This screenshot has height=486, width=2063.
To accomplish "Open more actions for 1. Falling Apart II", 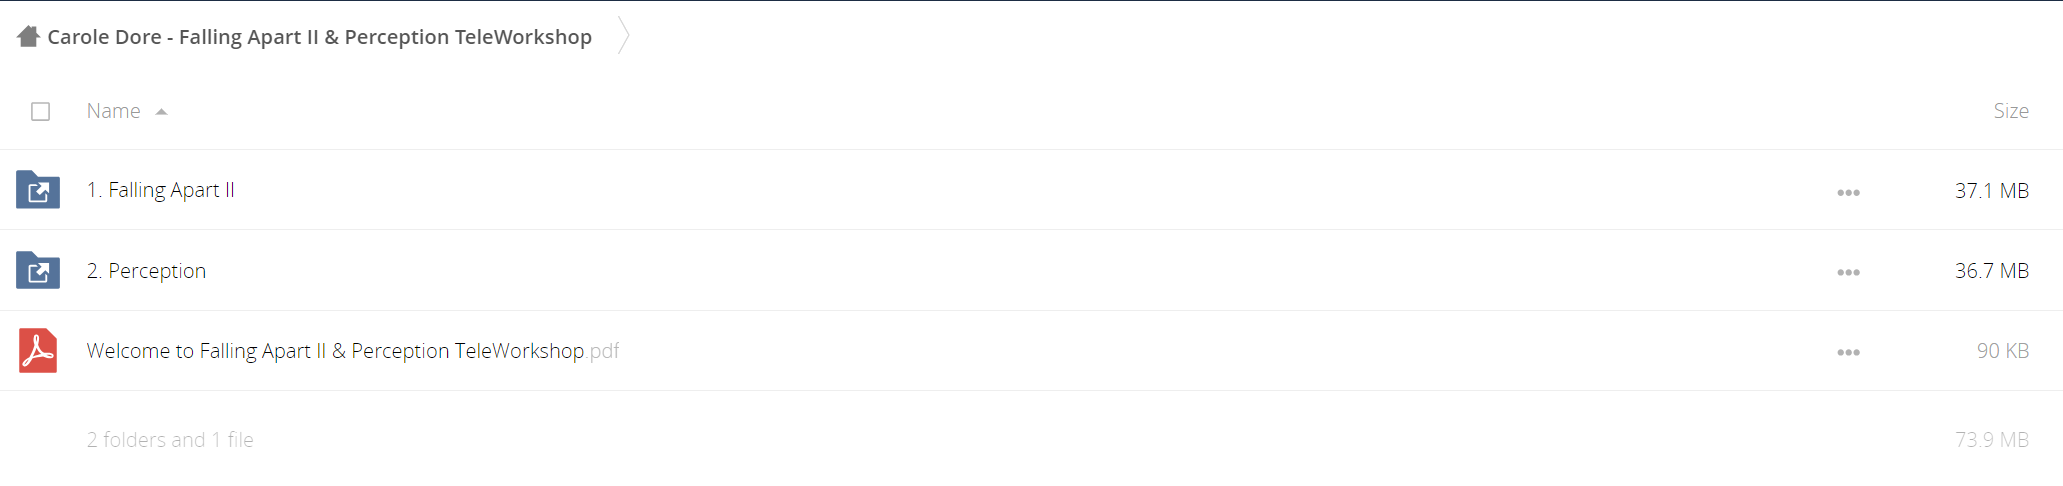I will pos(1848,192).
